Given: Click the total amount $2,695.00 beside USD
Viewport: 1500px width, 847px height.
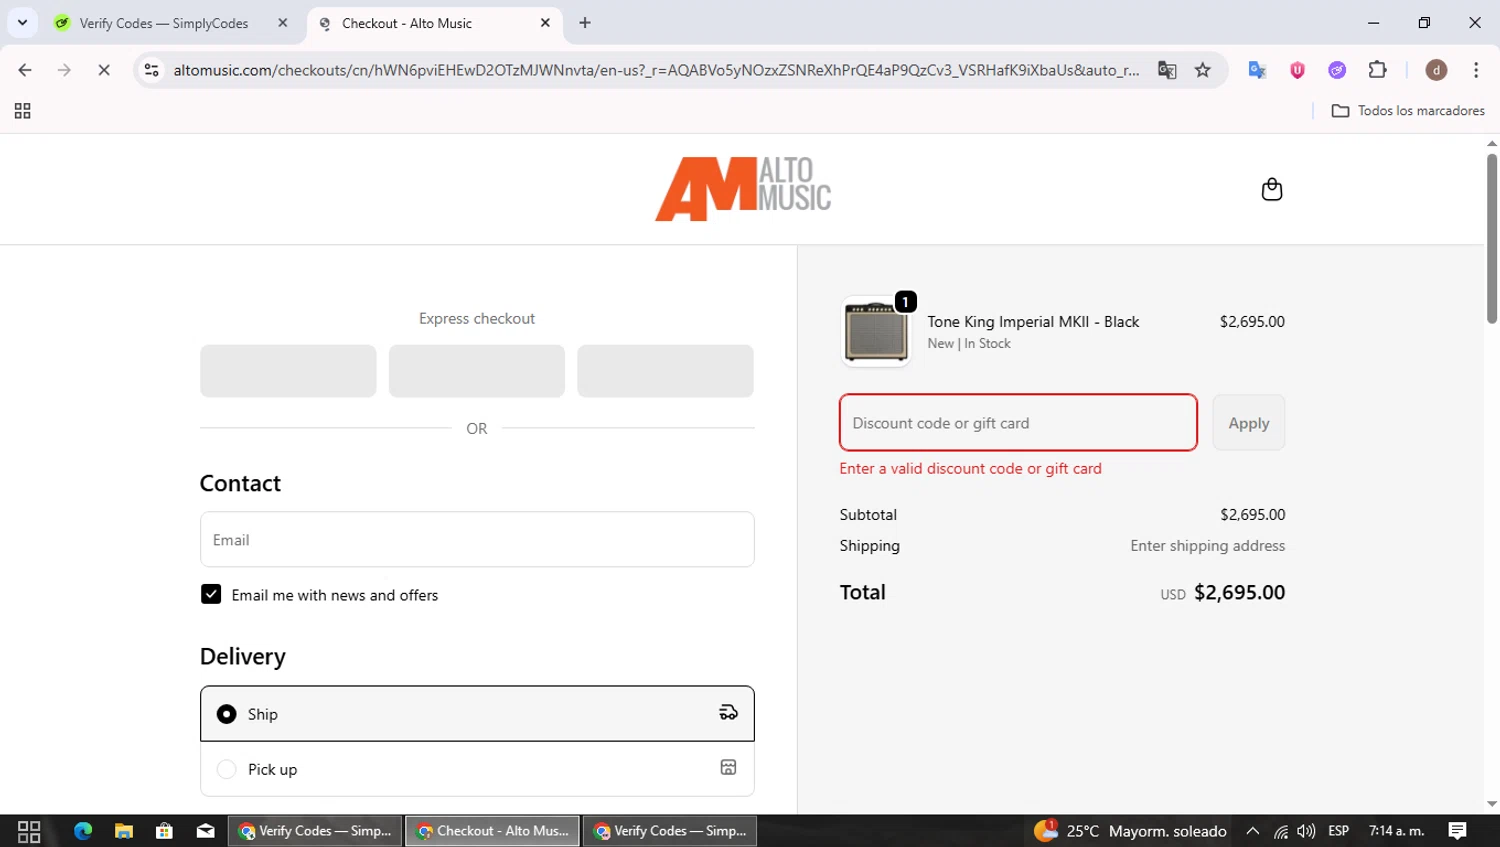Looking at the screenshot, I should pyautogui.click(x=1239, y=592).
